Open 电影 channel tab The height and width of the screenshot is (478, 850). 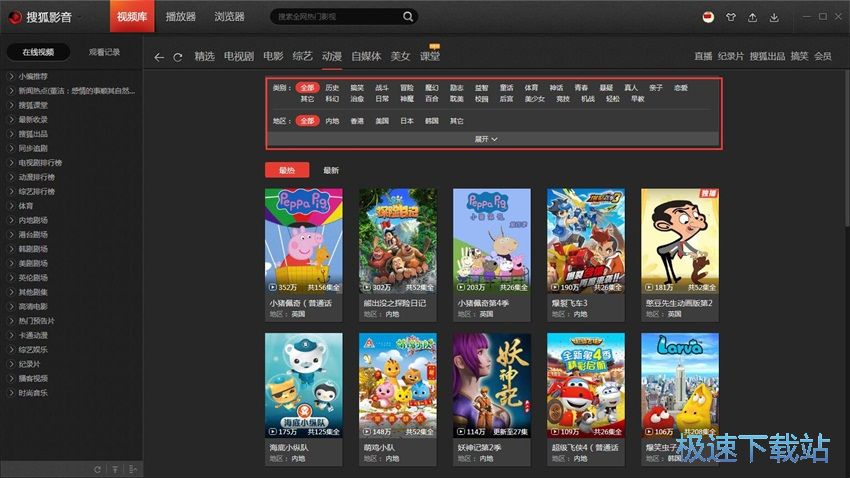(x=273, y=56)
